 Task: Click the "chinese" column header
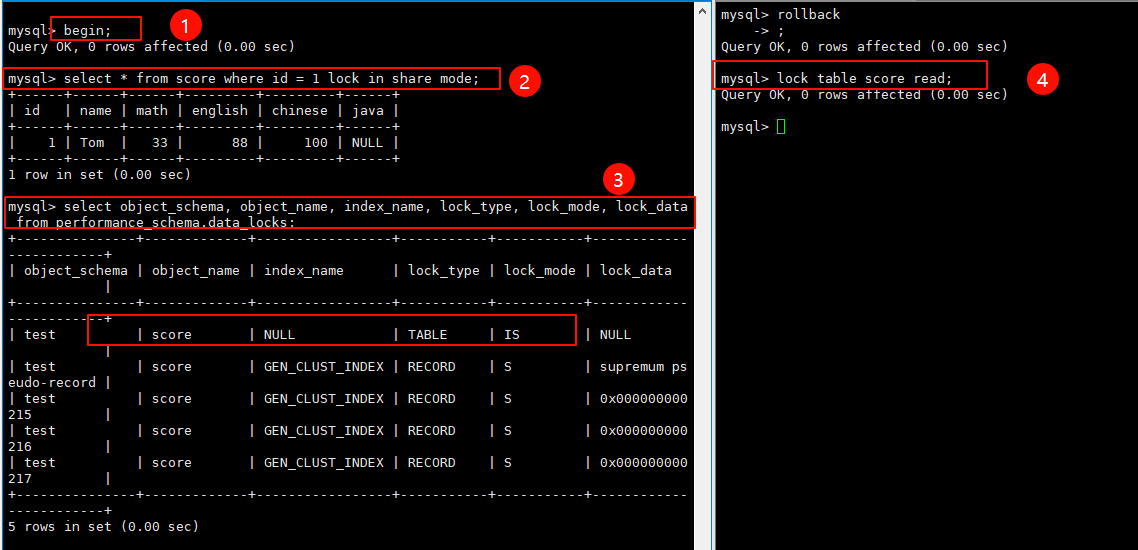[x=299, y=110]
